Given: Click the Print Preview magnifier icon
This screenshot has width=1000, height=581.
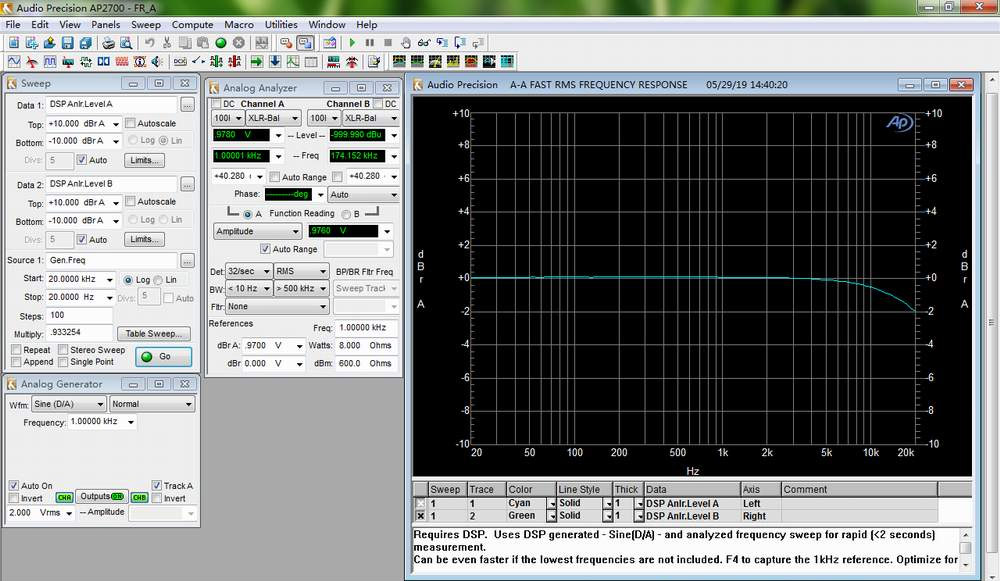Looking at the screenshot, I should pos(126,43).
